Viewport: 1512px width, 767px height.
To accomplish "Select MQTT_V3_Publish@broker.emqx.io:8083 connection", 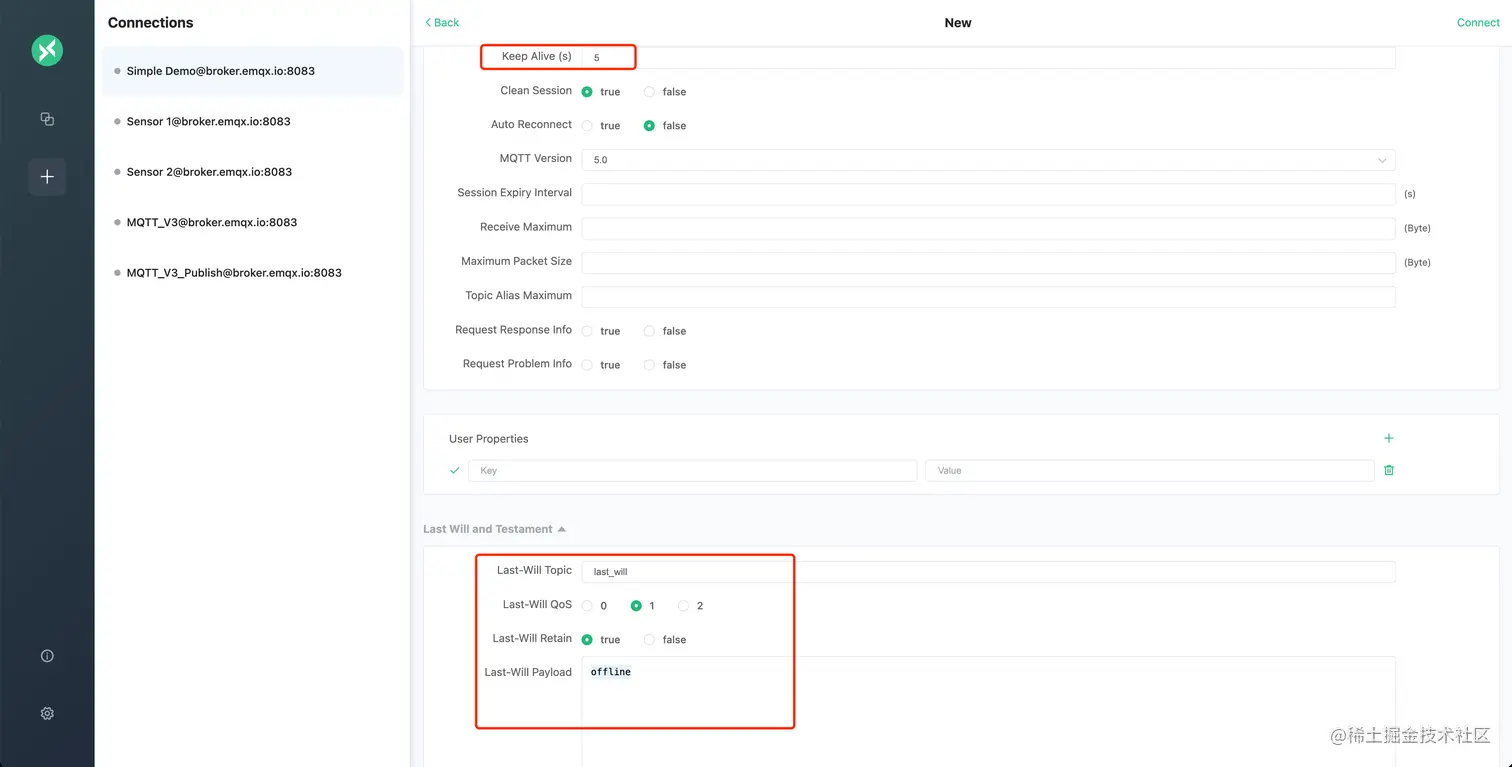I will (253, 273).
